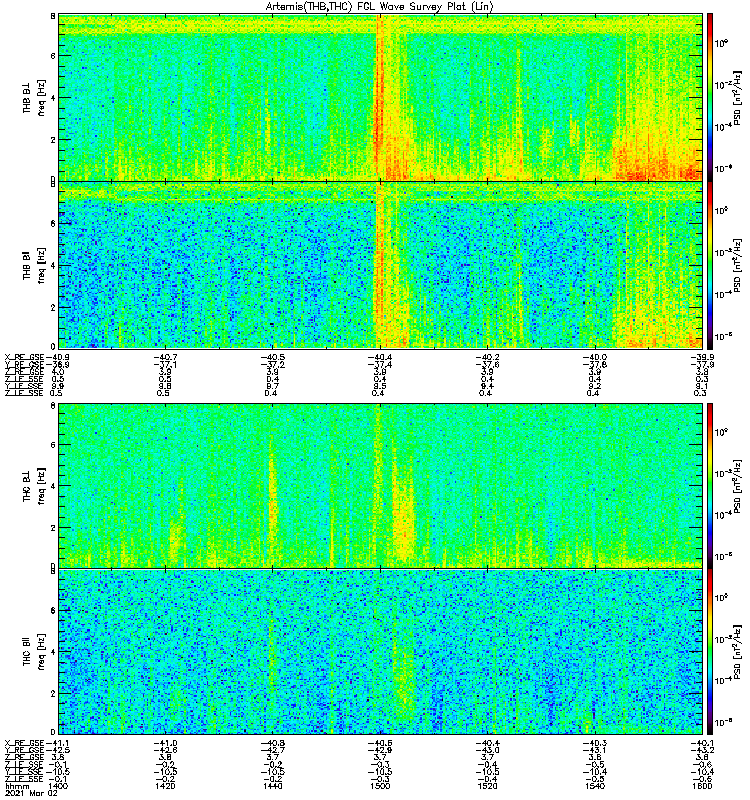Click the yellow horizontal band near 7 Hz in THB B⊥
The width and height of the screenshot is (750, 800).
[380, 28]
